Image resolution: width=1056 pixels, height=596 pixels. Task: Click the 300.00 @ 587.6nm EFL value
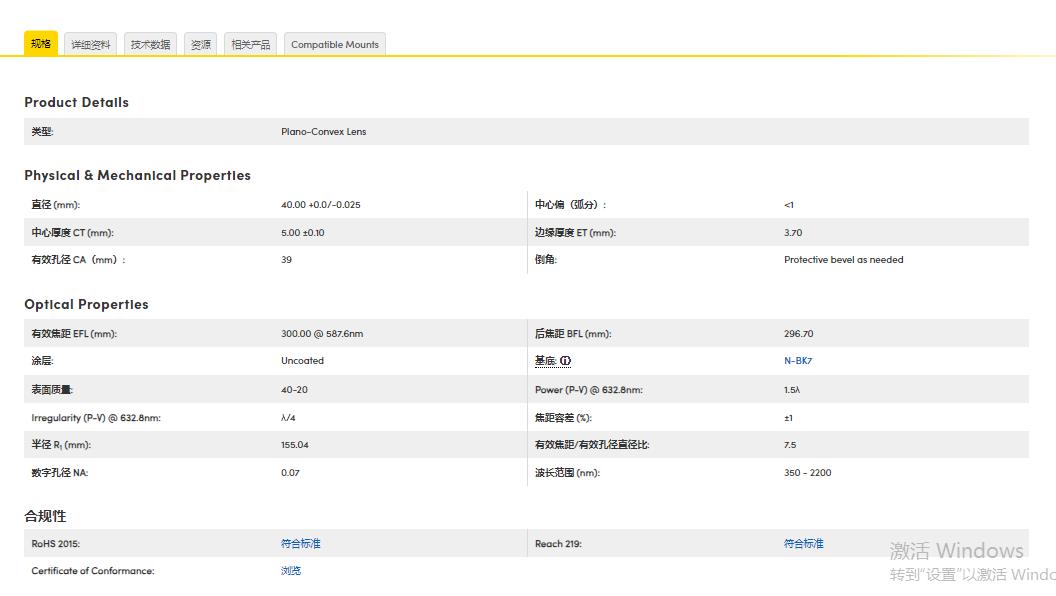(x=322, y=334)
